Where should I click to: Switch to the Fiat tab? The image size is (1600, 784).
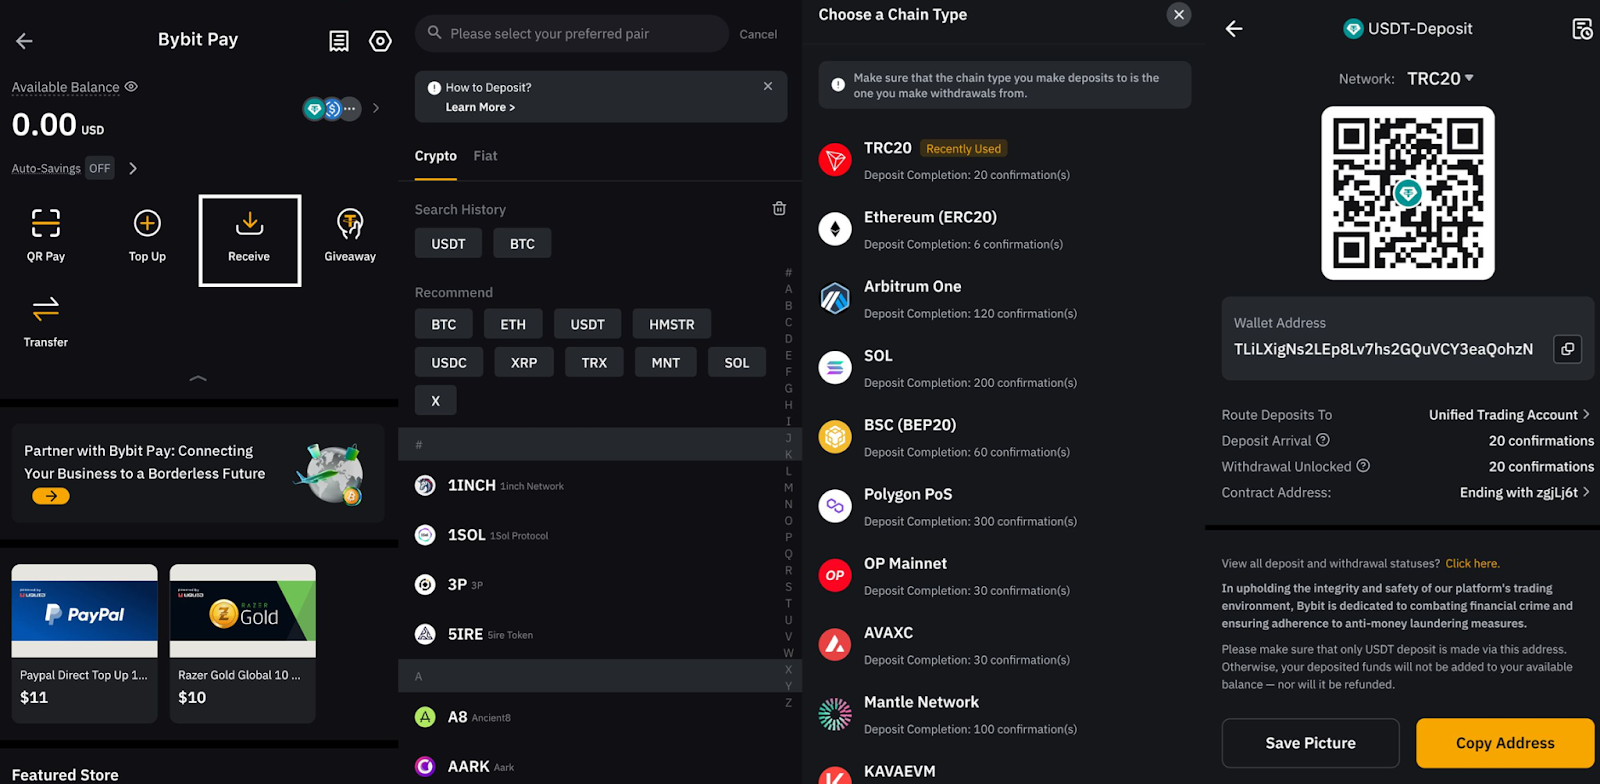coord(485,155)
